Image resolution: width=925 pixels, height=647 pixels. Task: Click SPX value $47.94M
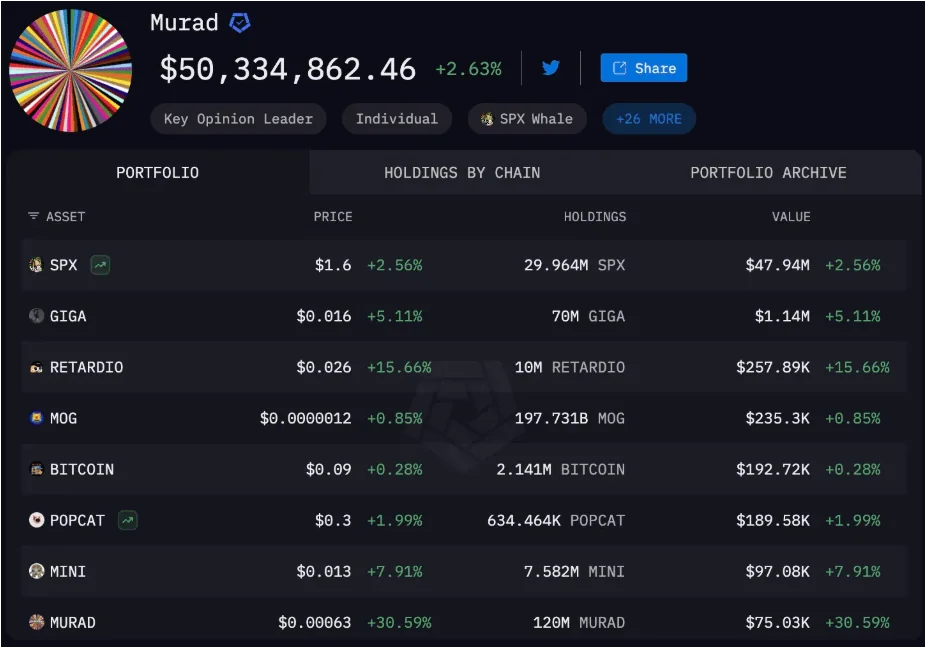pyautogui.click(x=778, y=265)
